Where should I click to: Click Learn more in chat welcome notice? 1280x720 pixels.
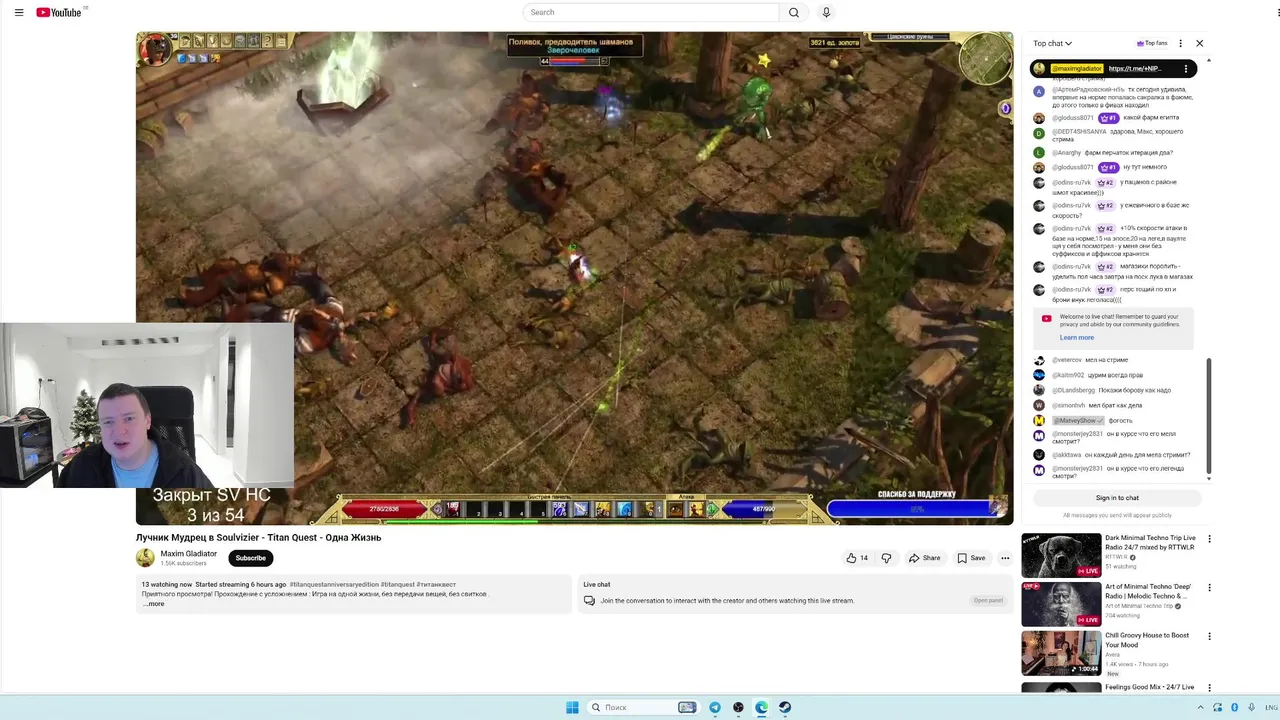click(x=1077, y=337)
